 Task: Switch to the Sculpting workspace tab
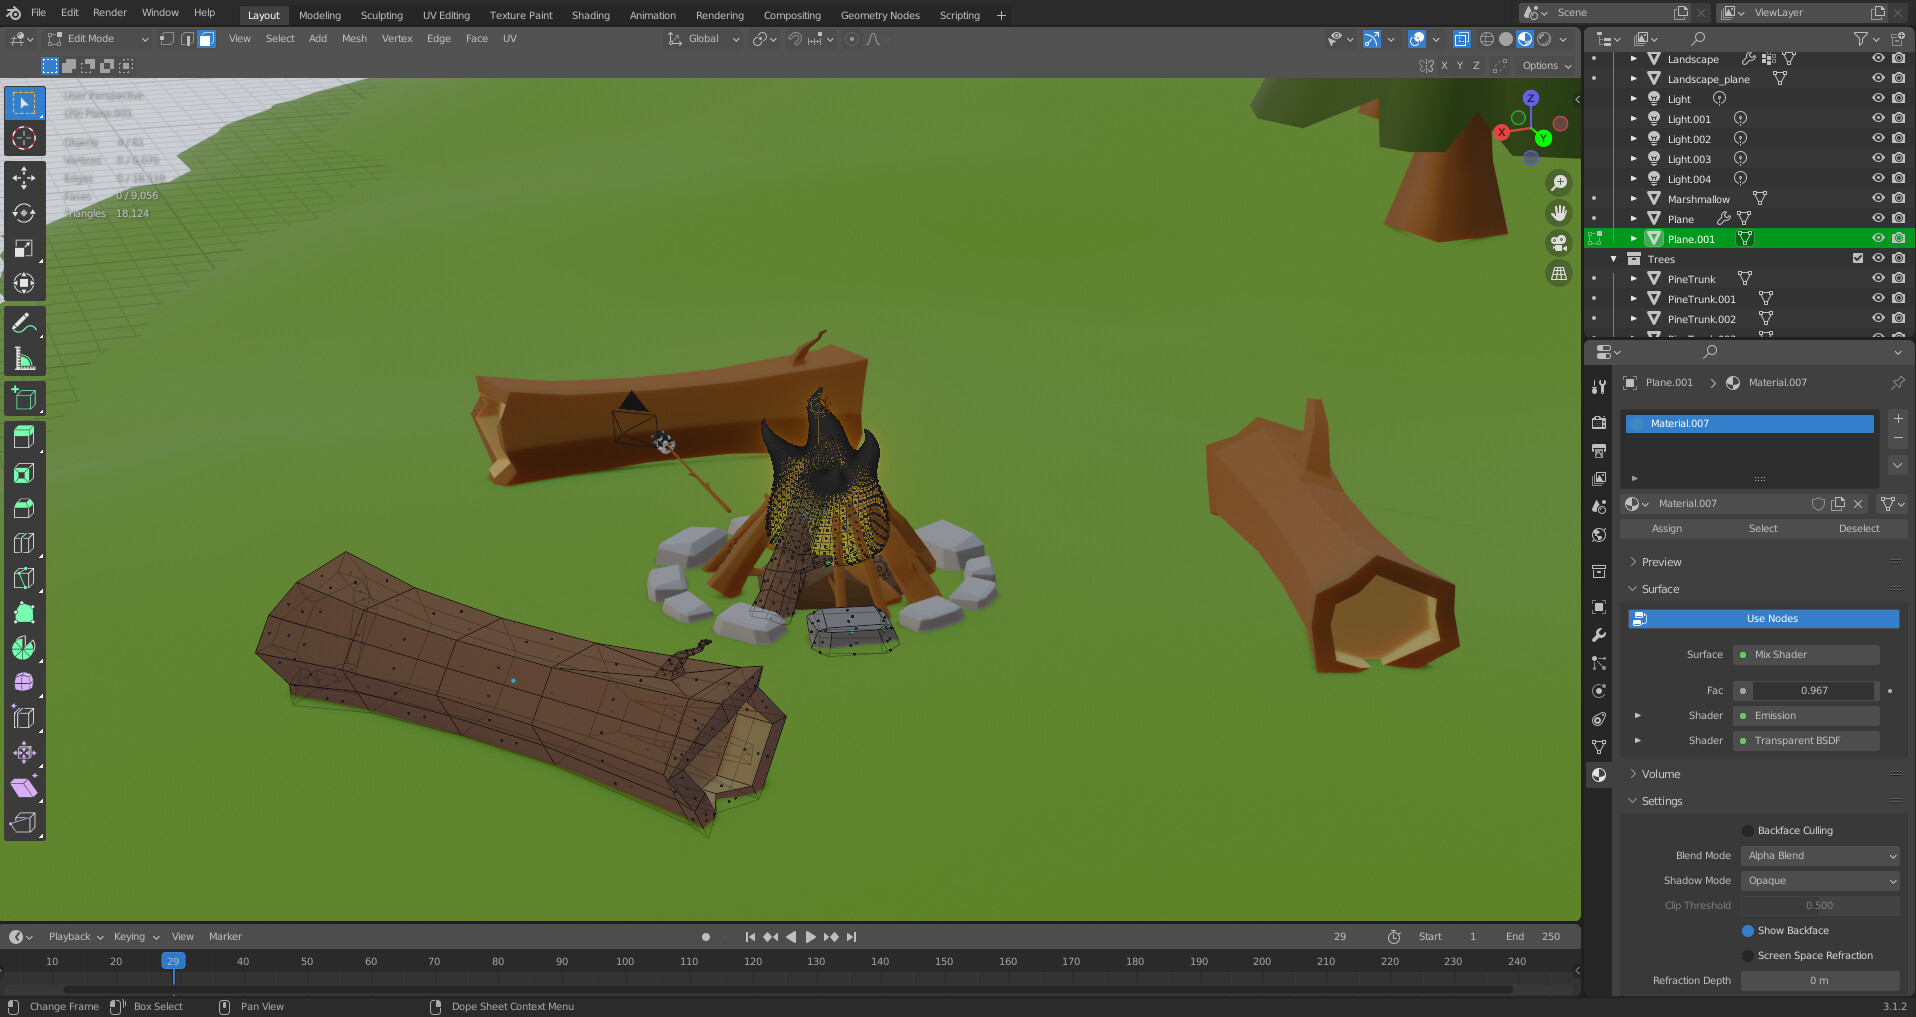381,15
